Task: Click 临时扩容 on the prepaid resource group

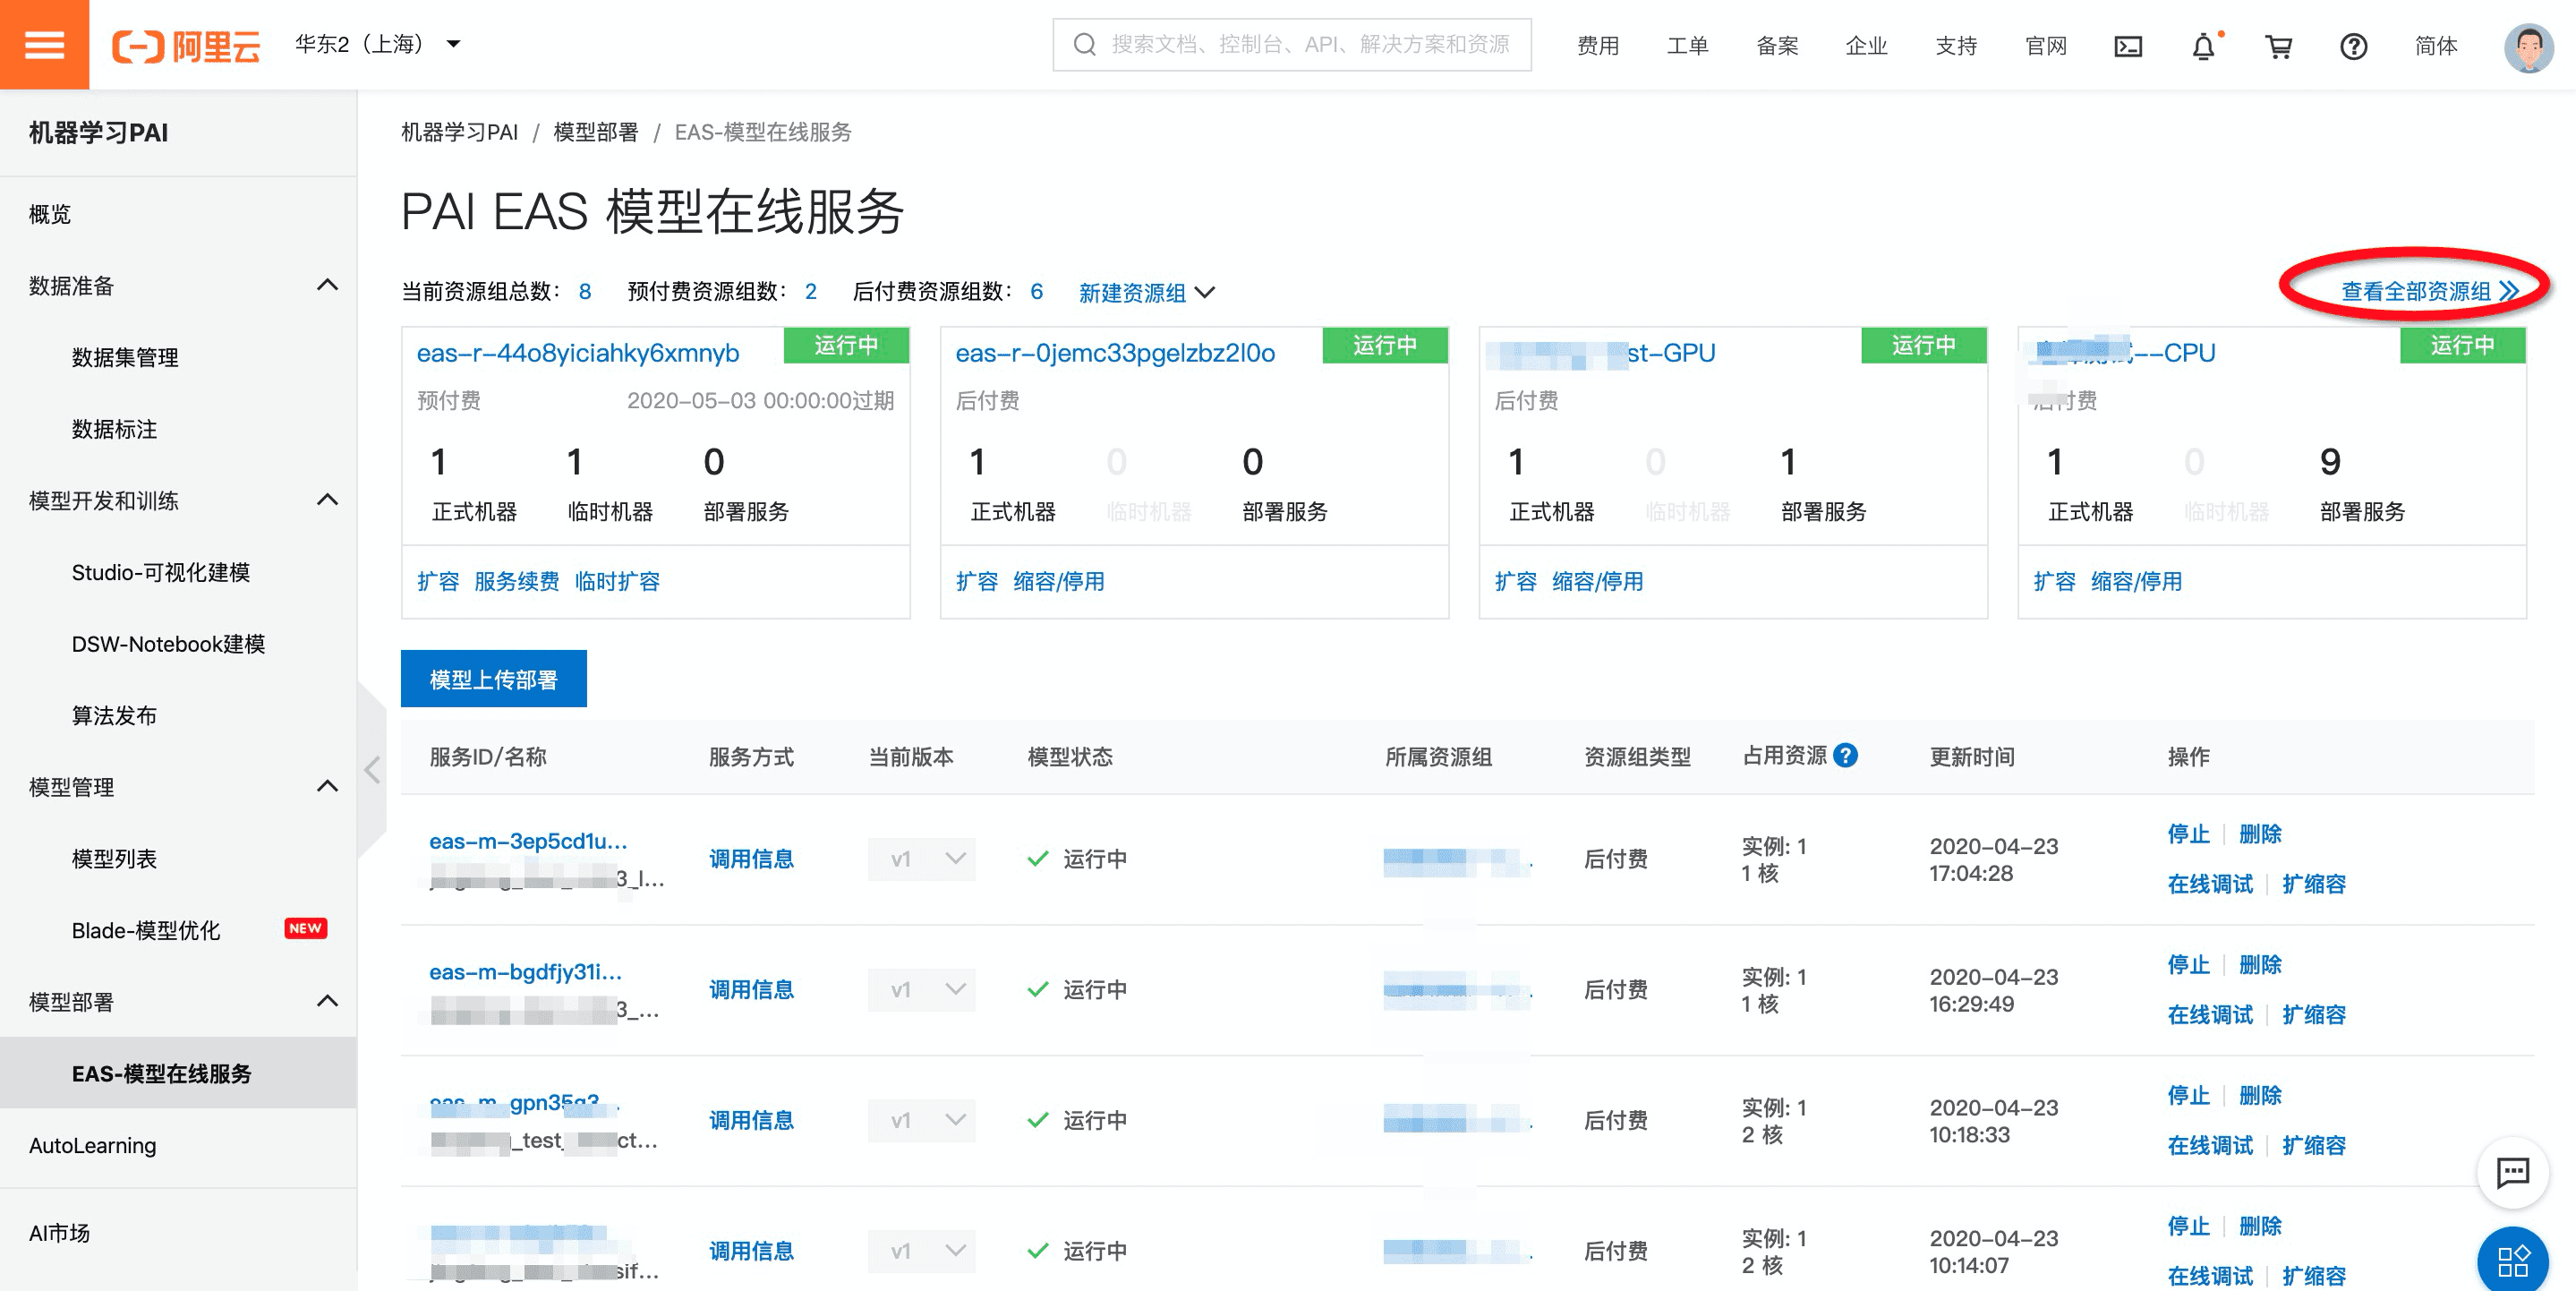Action: 617,581
